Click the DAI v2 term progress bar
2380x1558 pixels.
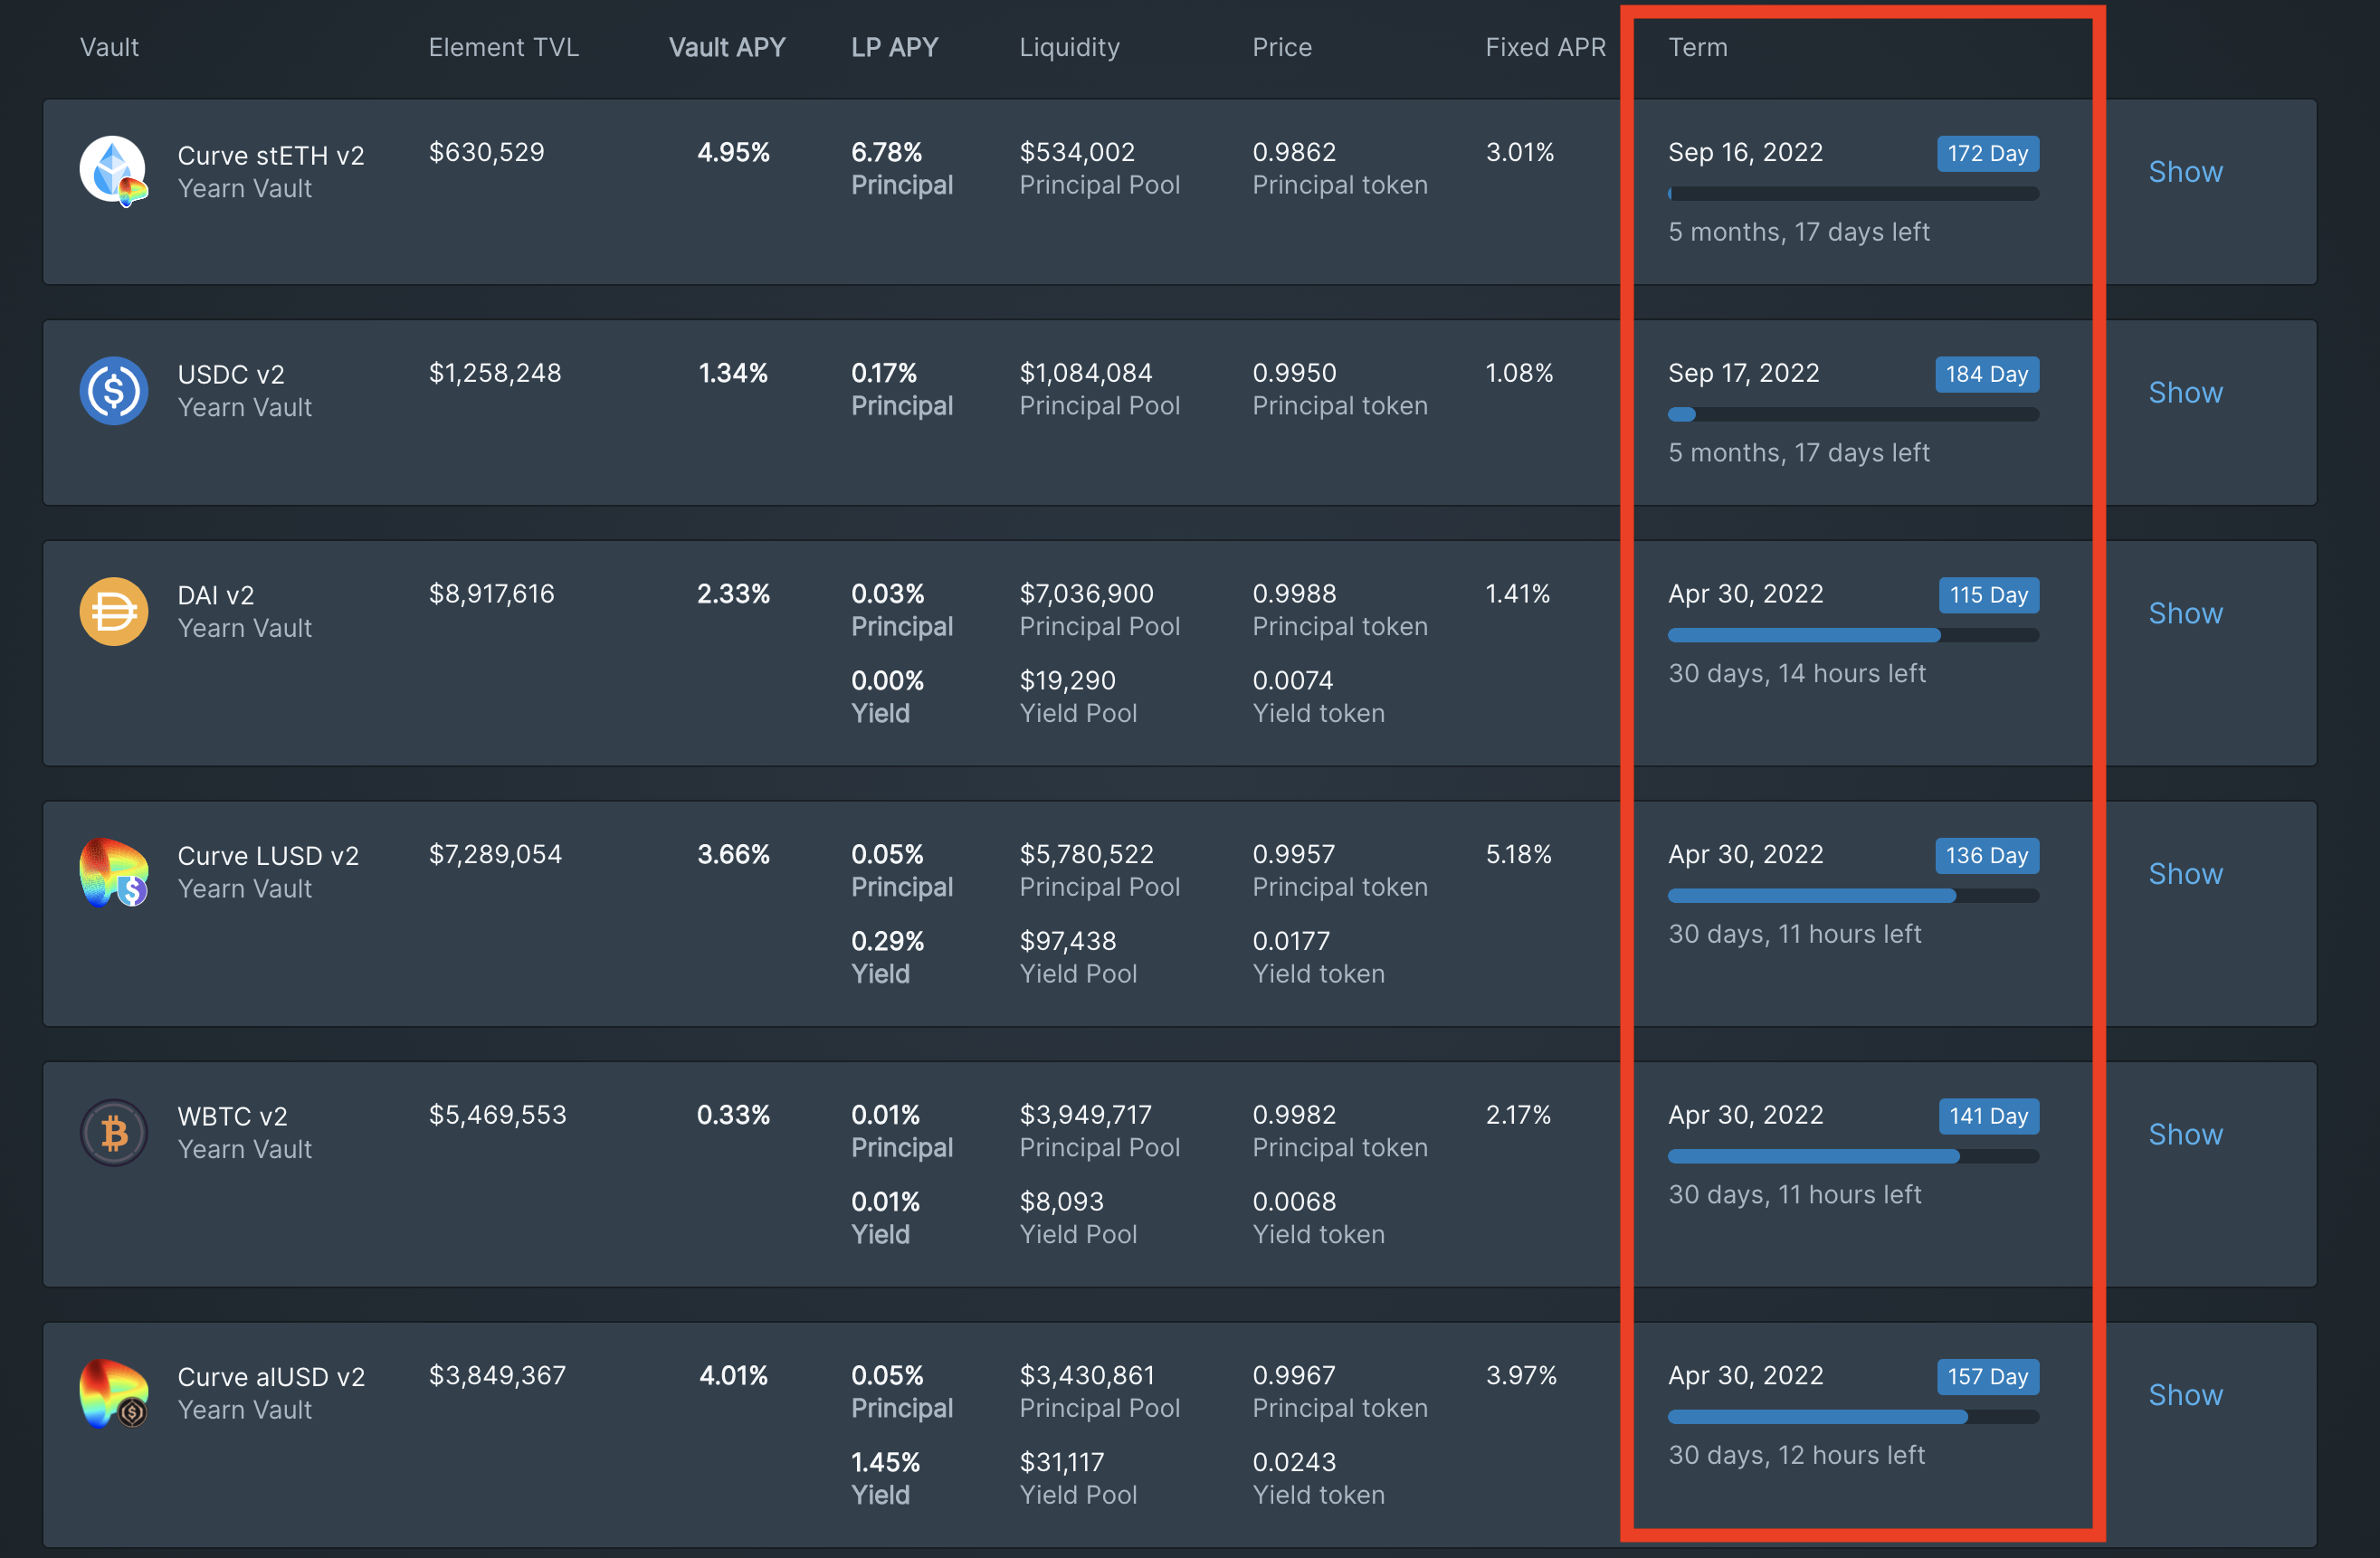(x=1852, y=635)
